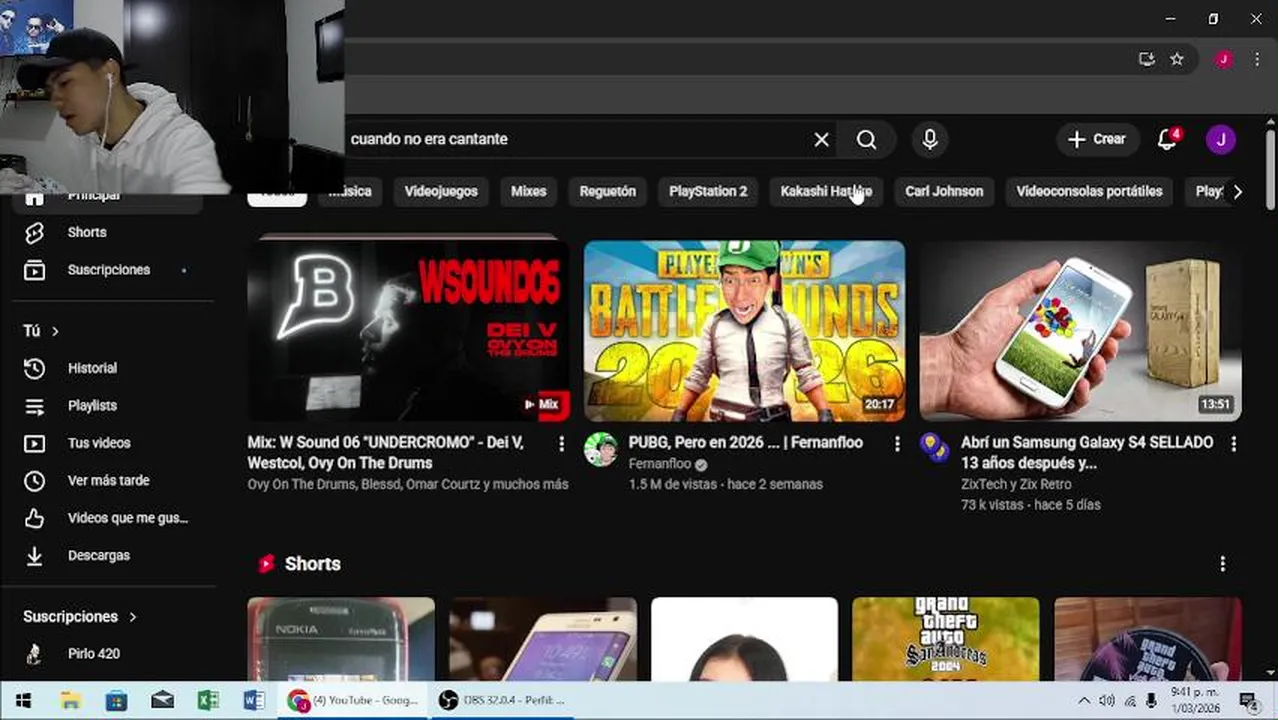Open options menu for the W Sound 06 mix
1278x720 pixels.
561,443
